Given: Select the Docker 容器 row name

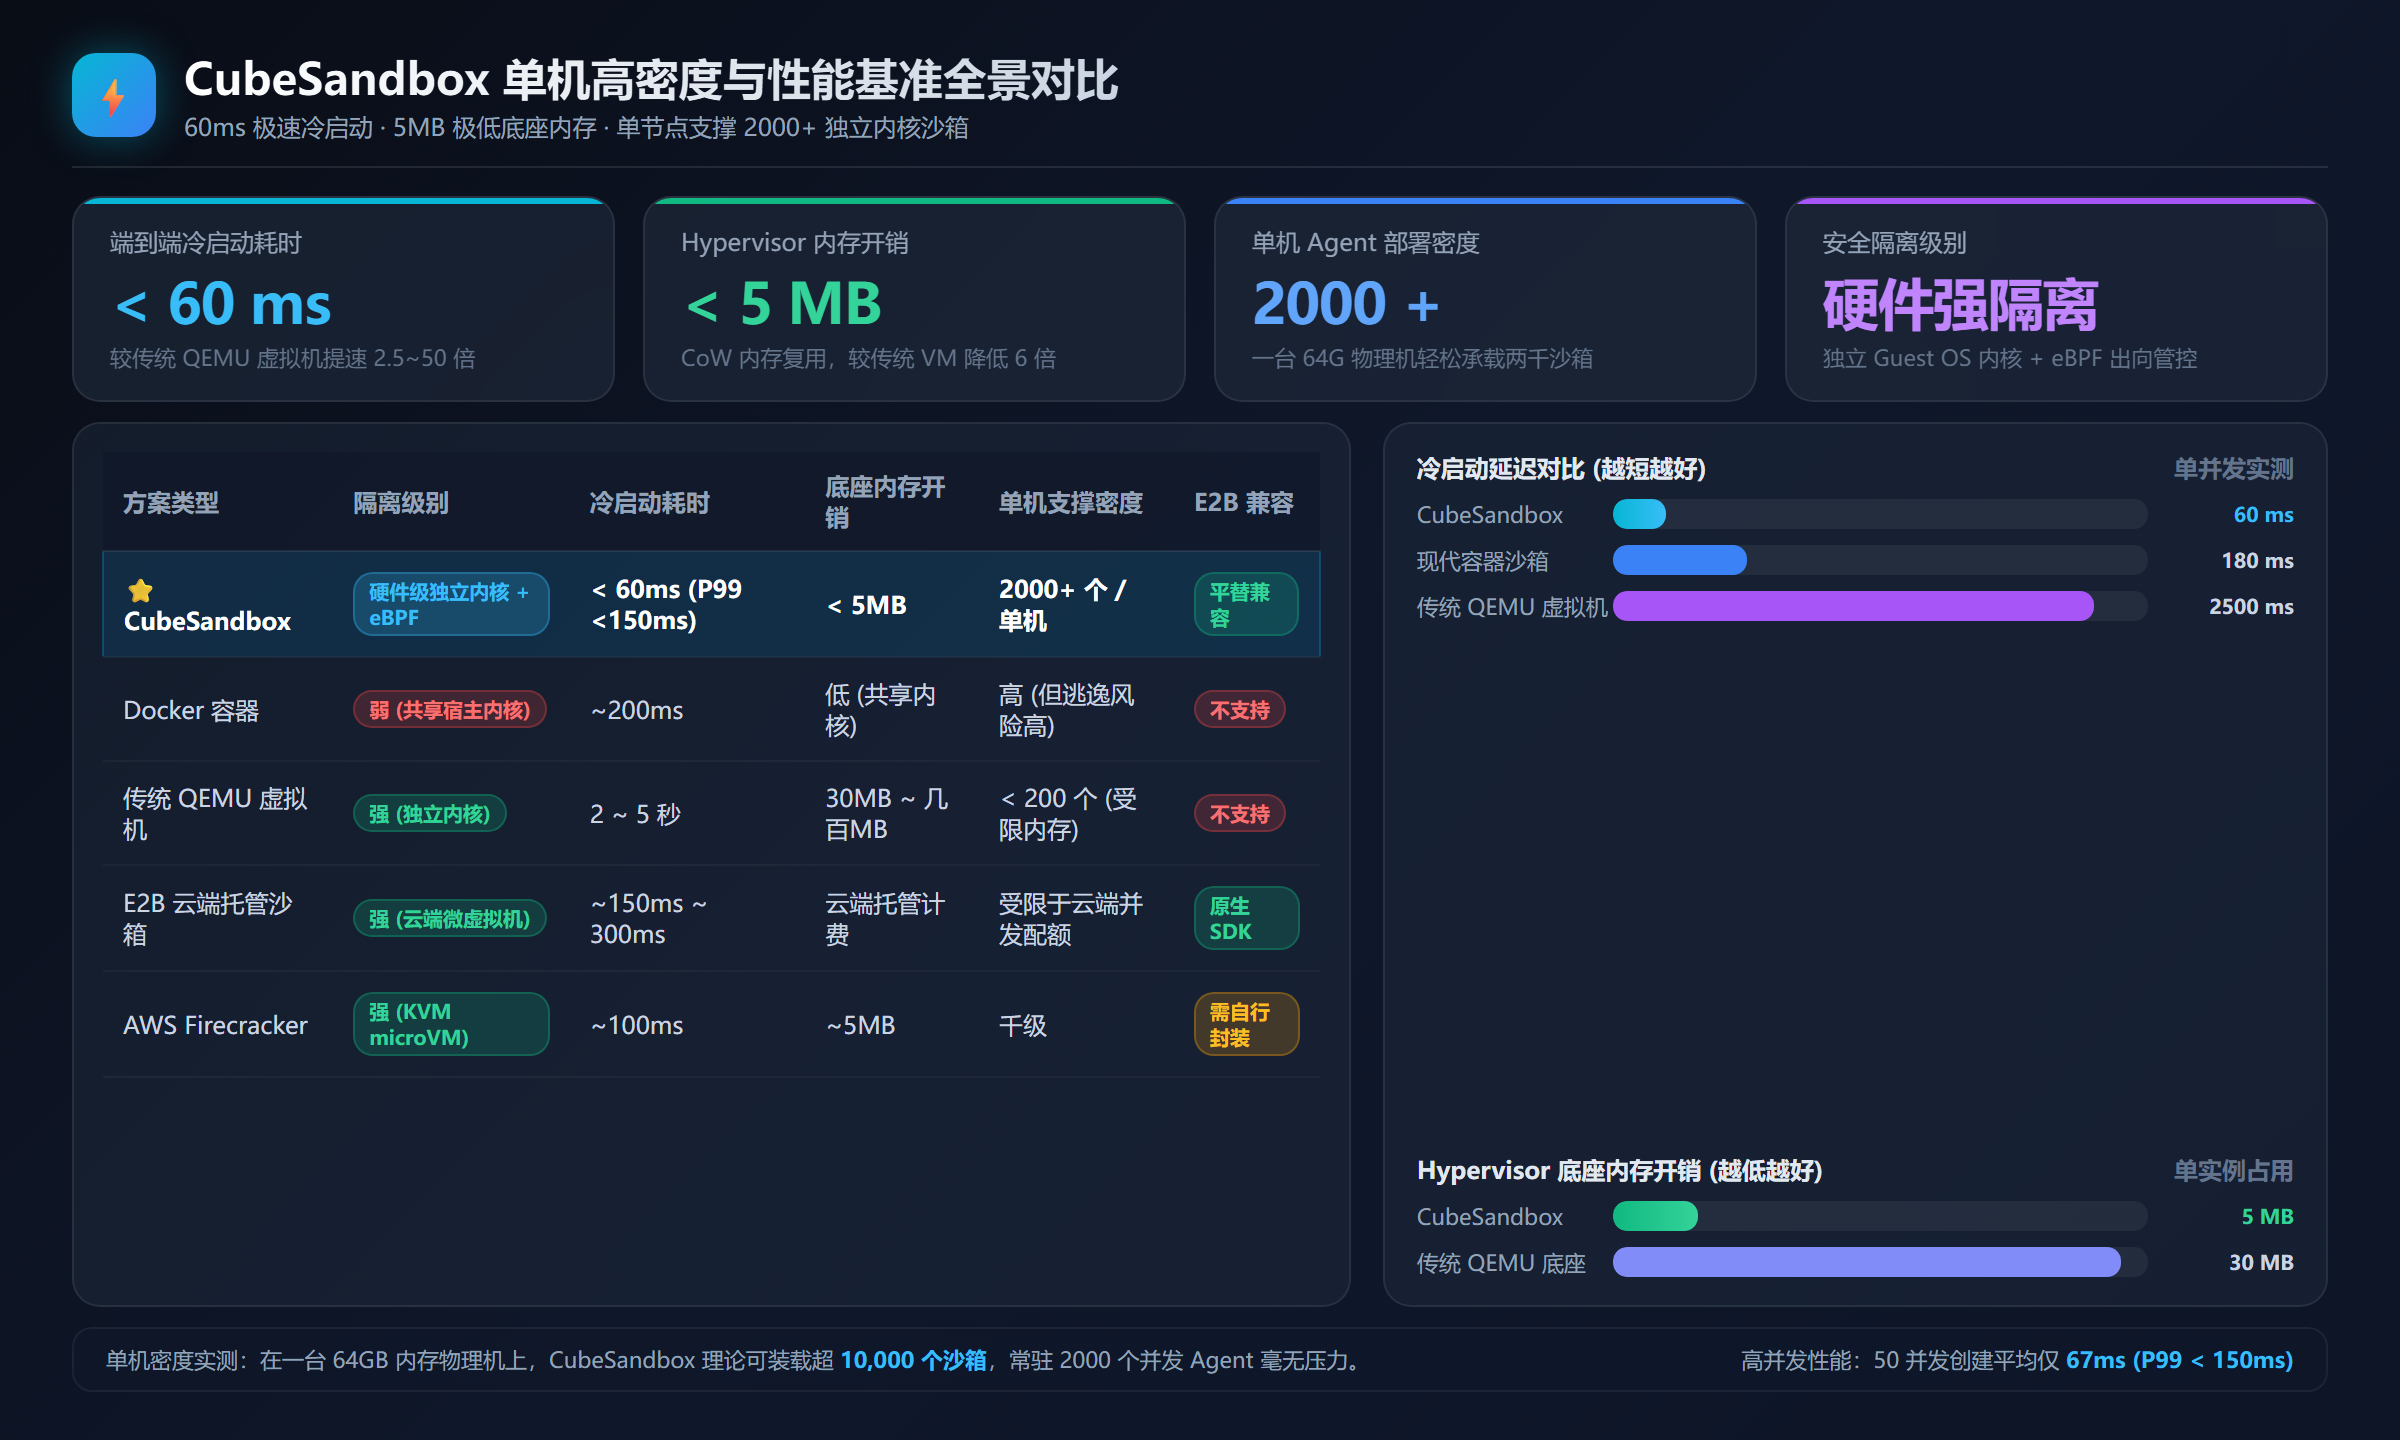Looking at the screenshot, I should (x=191, y=710).
